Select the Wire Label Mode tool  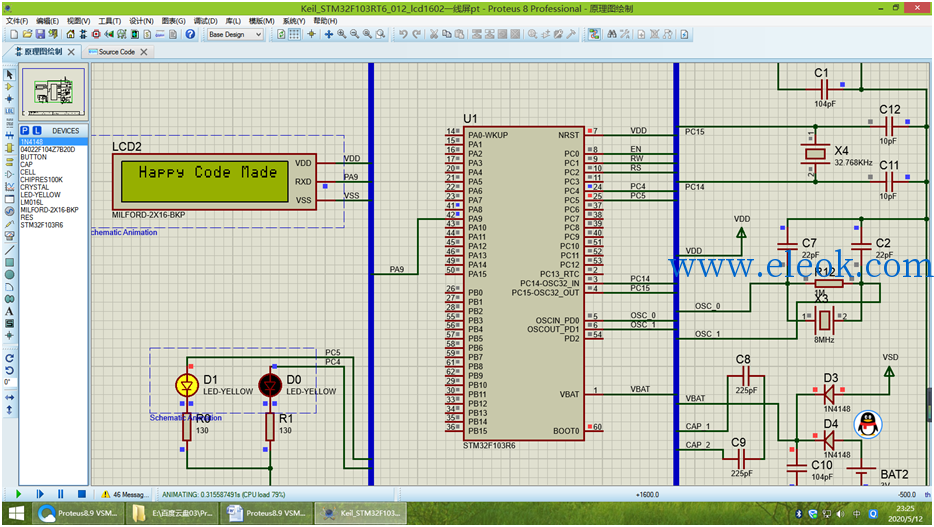pos(10,111)
